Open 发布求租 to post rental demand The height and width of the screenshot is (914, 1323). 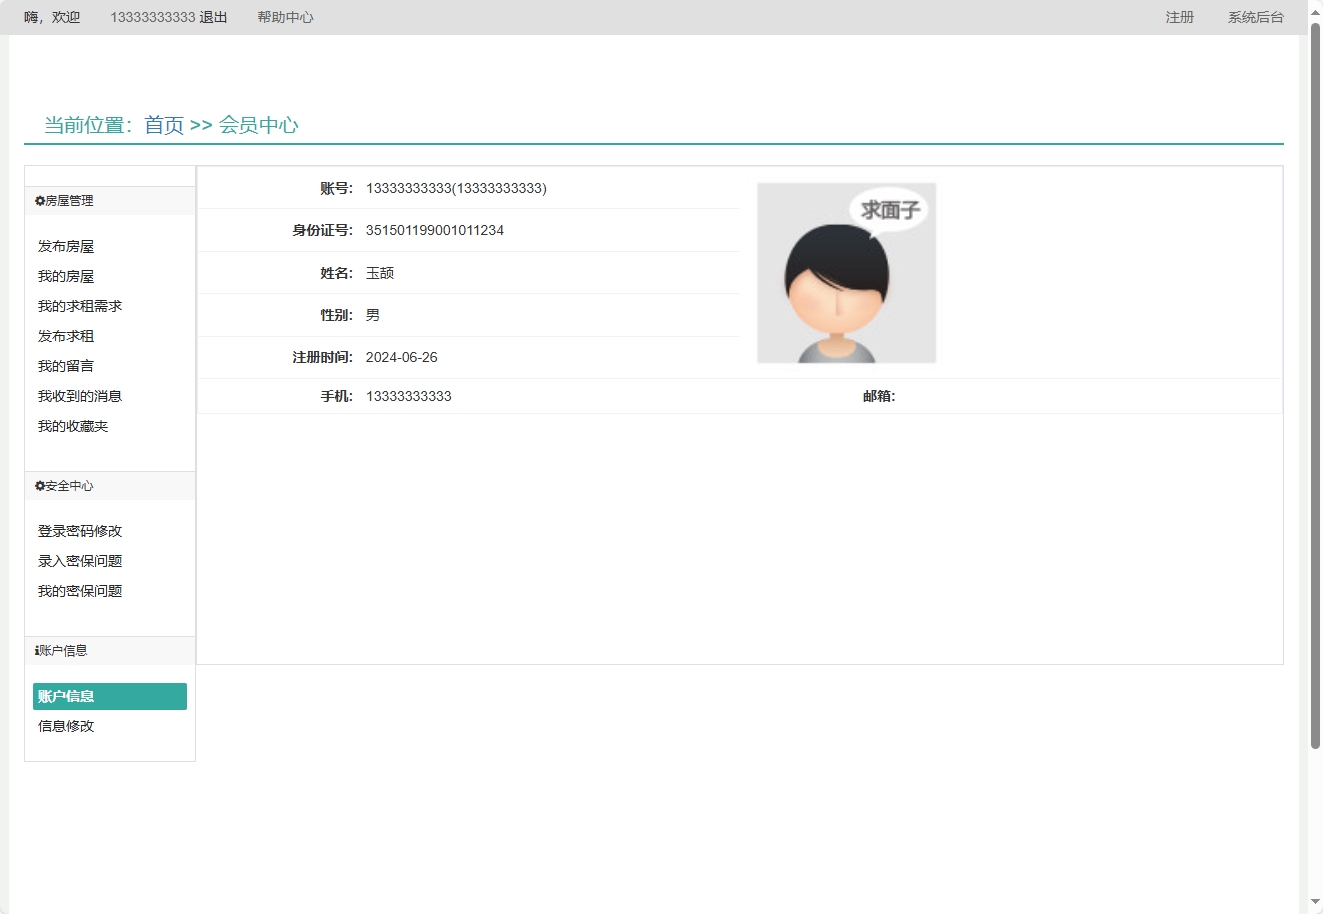[x=65, y=336]
